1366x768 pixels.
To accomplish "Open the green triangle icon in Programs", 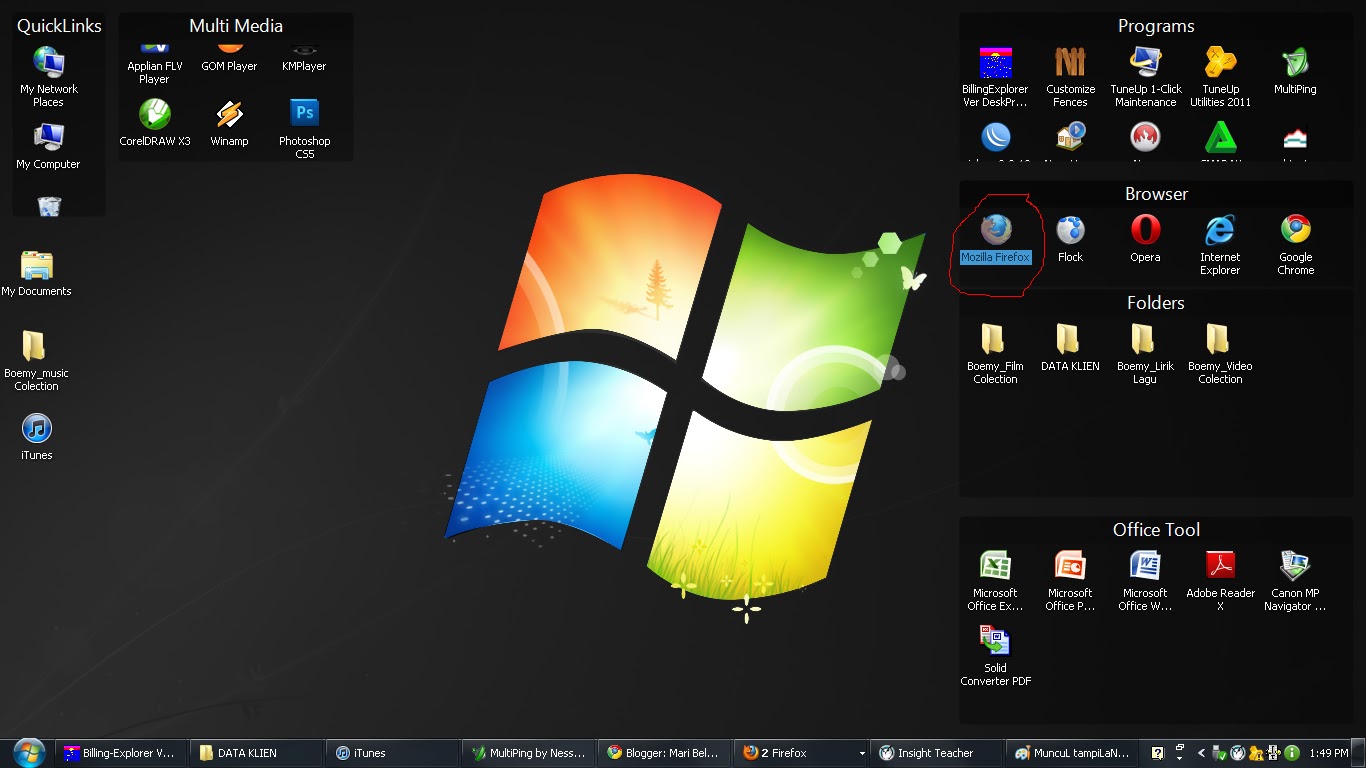I will (x=1220, y=137).
